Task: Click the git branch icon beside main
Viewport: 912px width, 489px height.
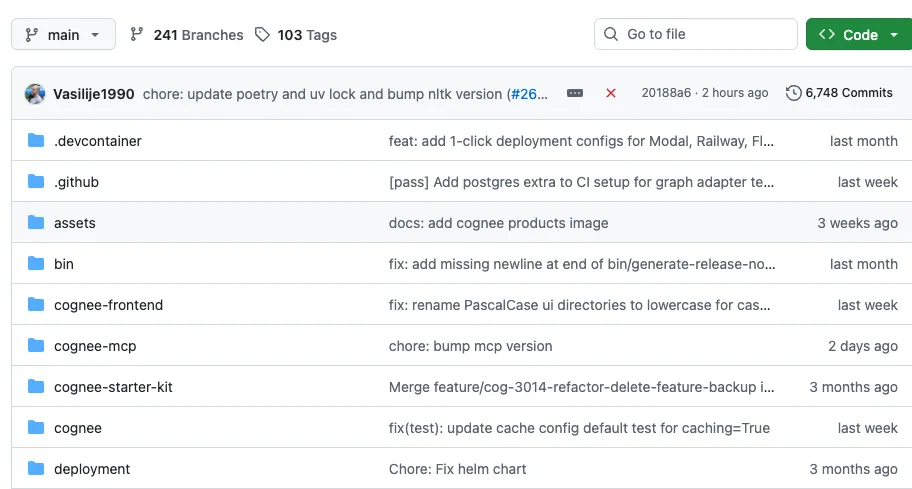Action: [31, 35]
